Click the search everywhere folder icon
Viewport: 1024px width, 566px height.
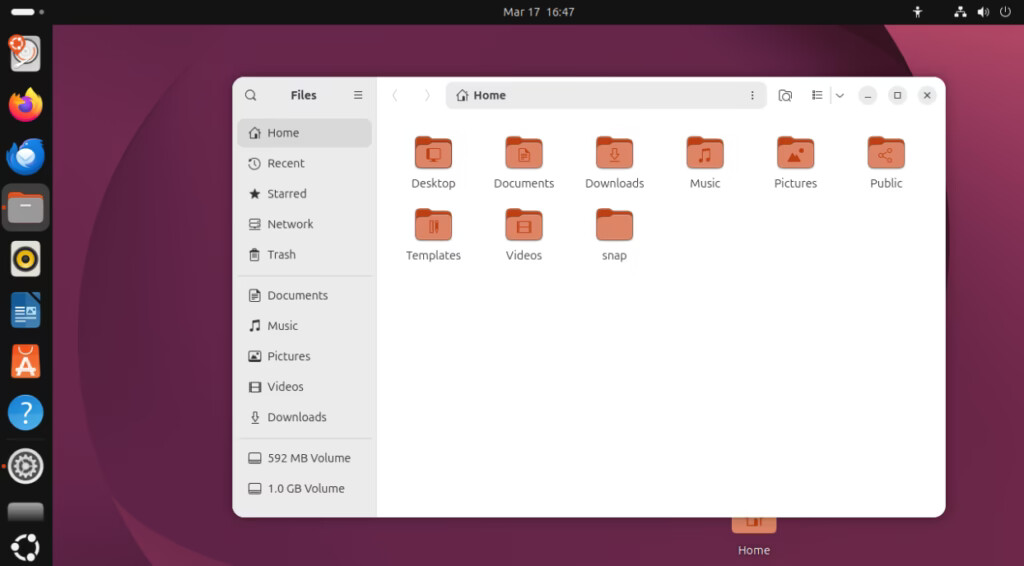[785, 95]
